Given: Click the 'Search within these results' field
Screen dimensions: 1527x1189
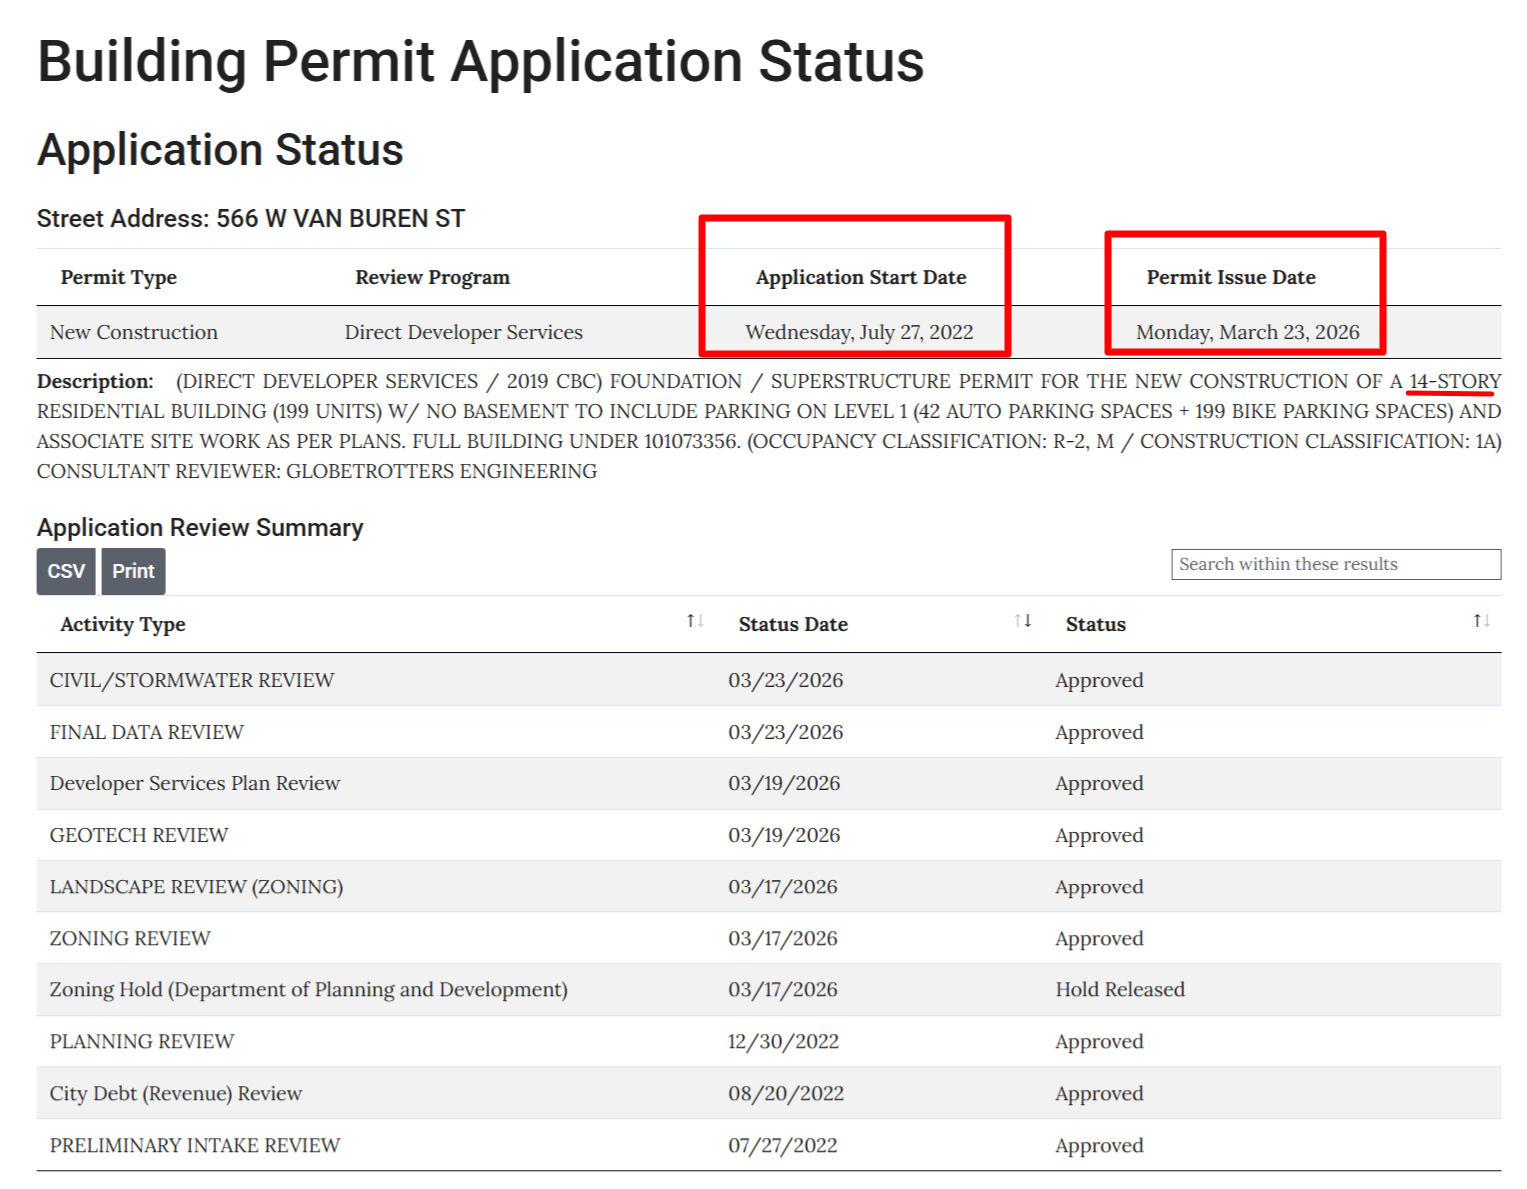Looking at the screenshot, I should tap(1336, 564).
